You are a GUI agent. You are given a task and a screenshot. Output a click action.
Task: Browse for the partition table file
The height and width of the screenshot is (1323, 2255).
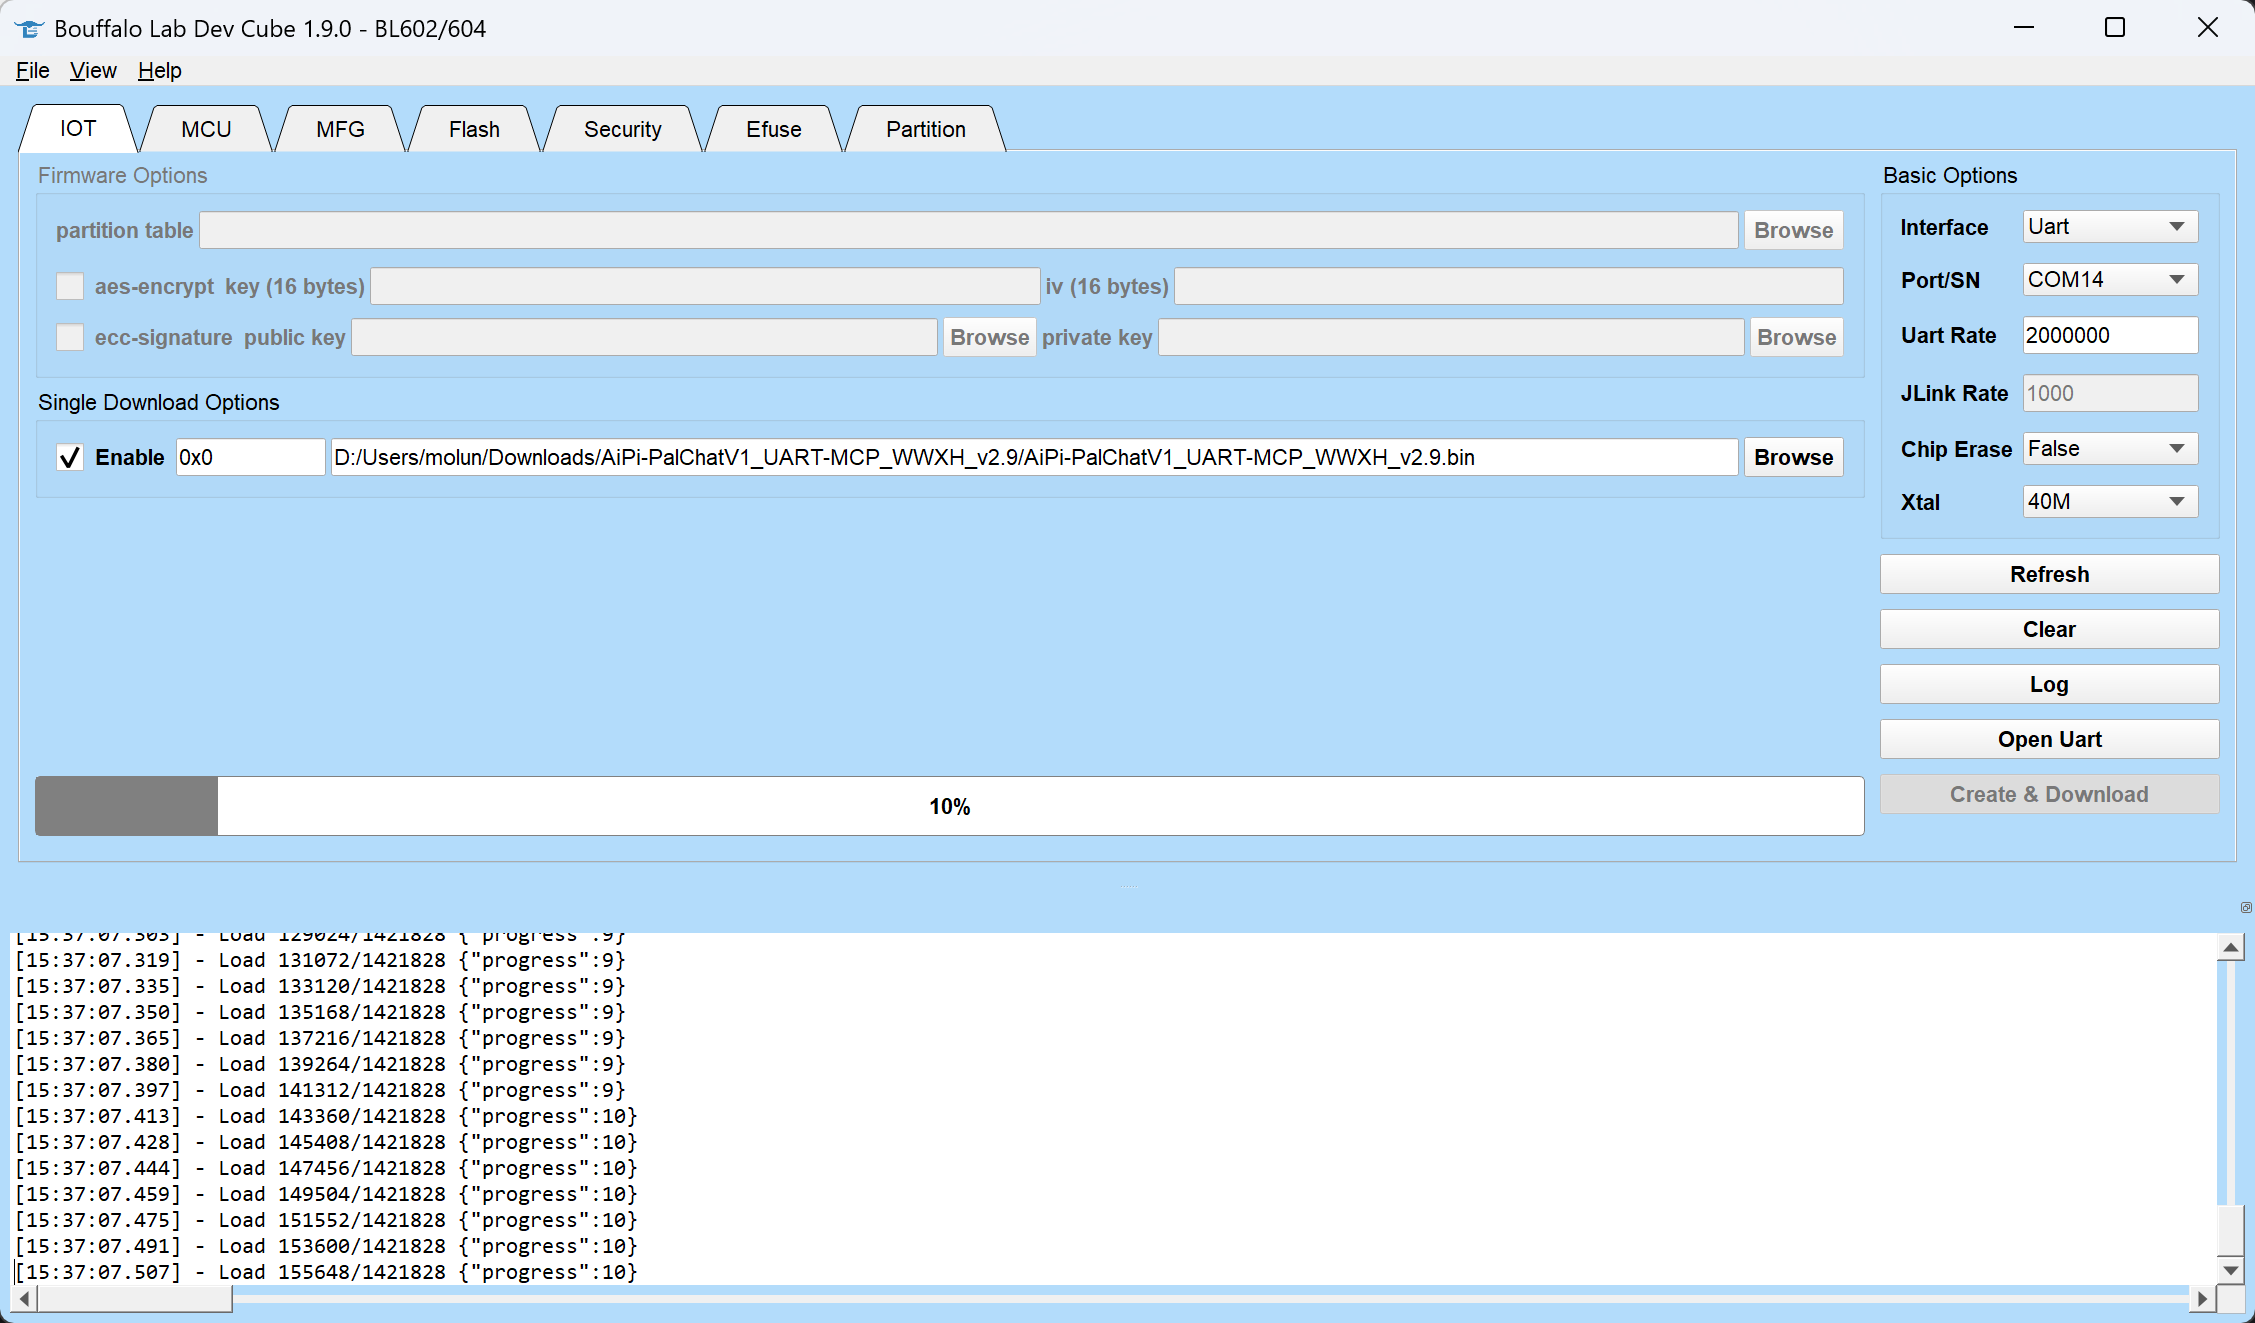click(1793, 230)
